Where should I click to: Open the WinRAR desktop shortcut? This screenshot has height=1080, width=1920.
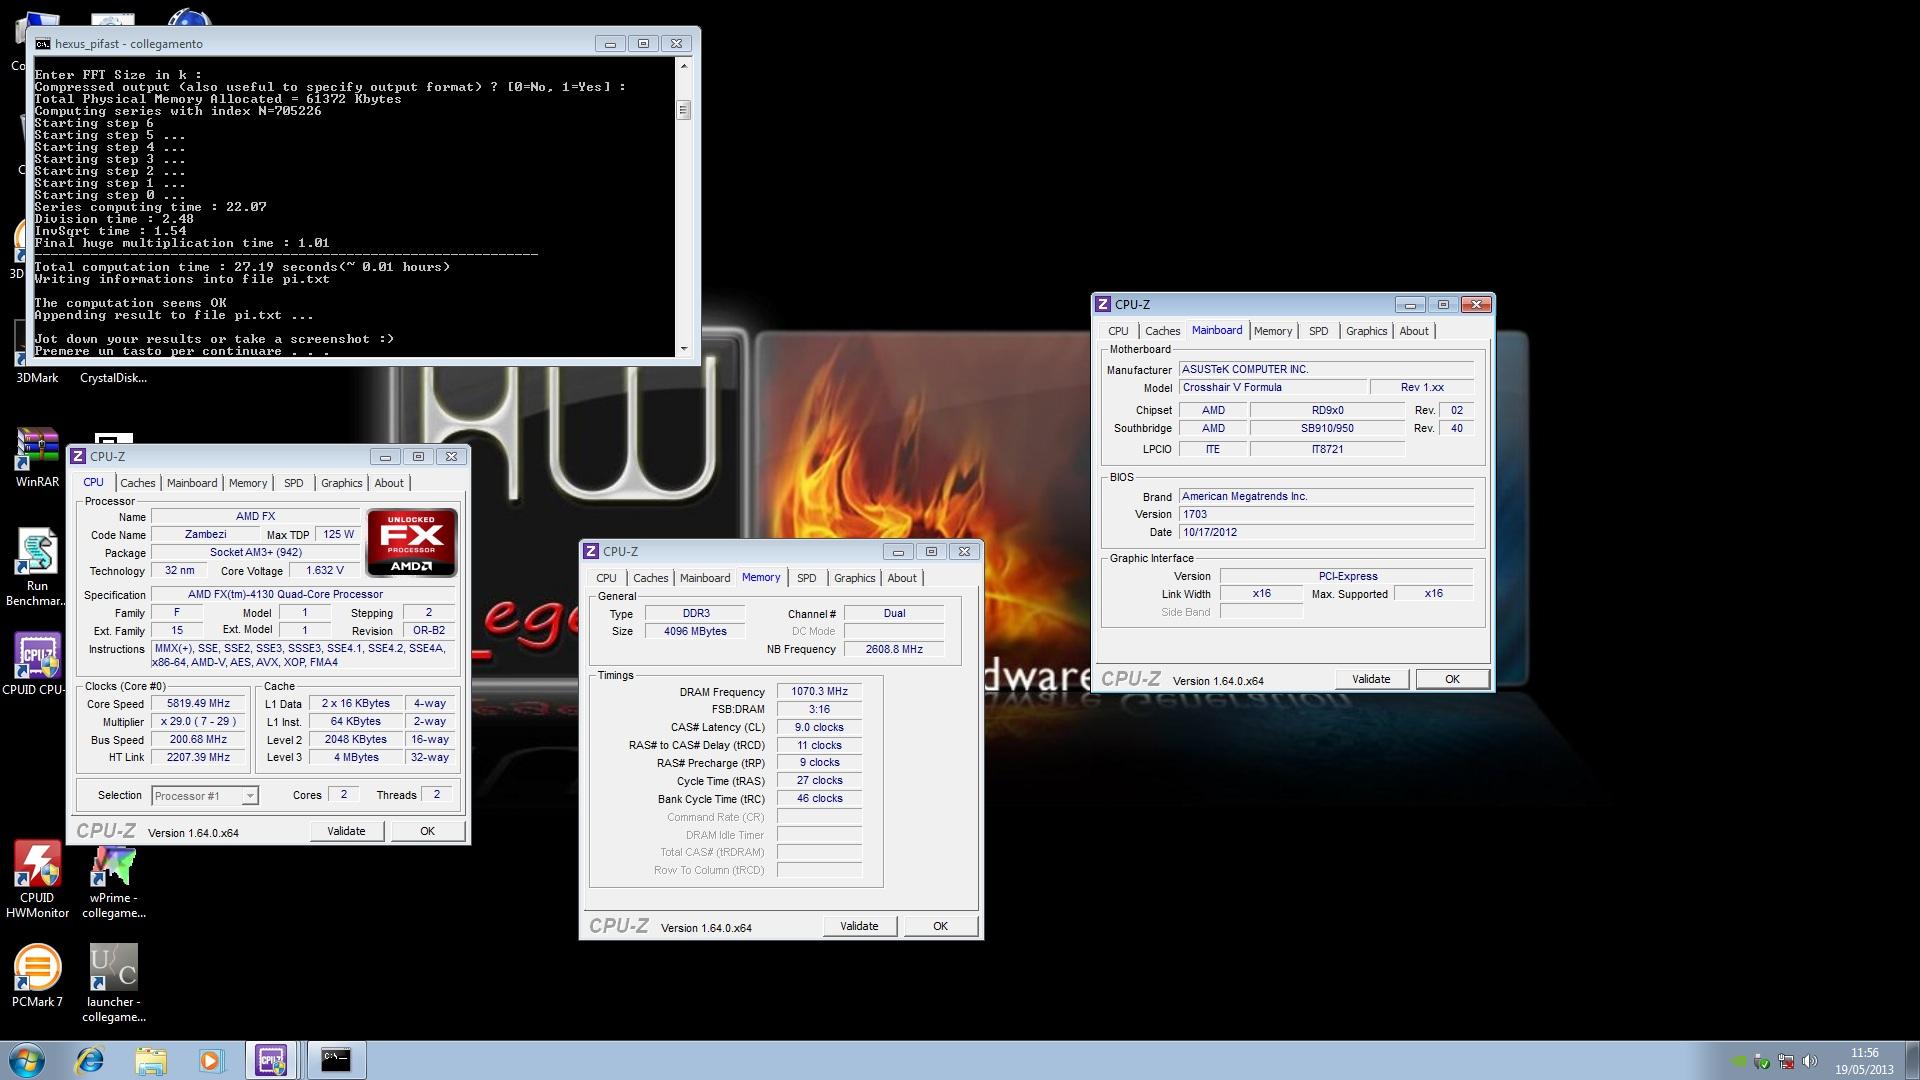tap(37, 458)
